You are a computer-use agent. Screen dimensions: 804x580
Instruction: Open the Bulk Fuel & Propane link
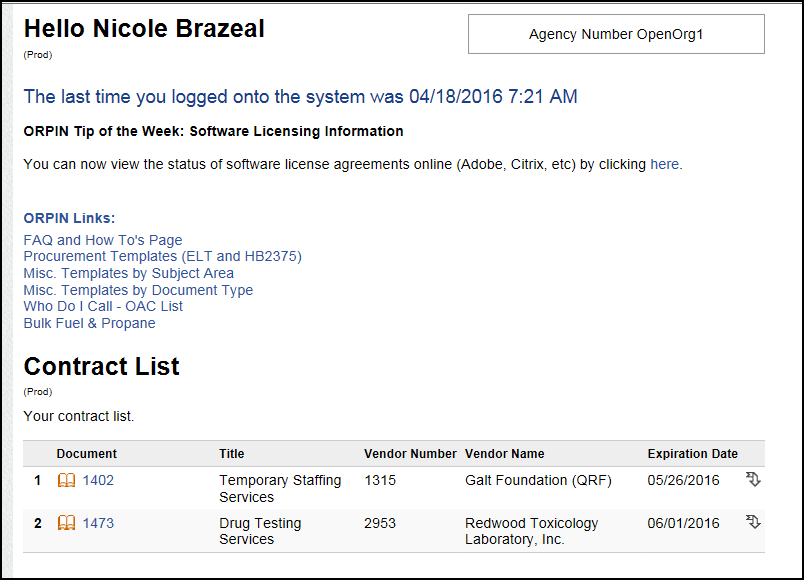coord(89,323)
